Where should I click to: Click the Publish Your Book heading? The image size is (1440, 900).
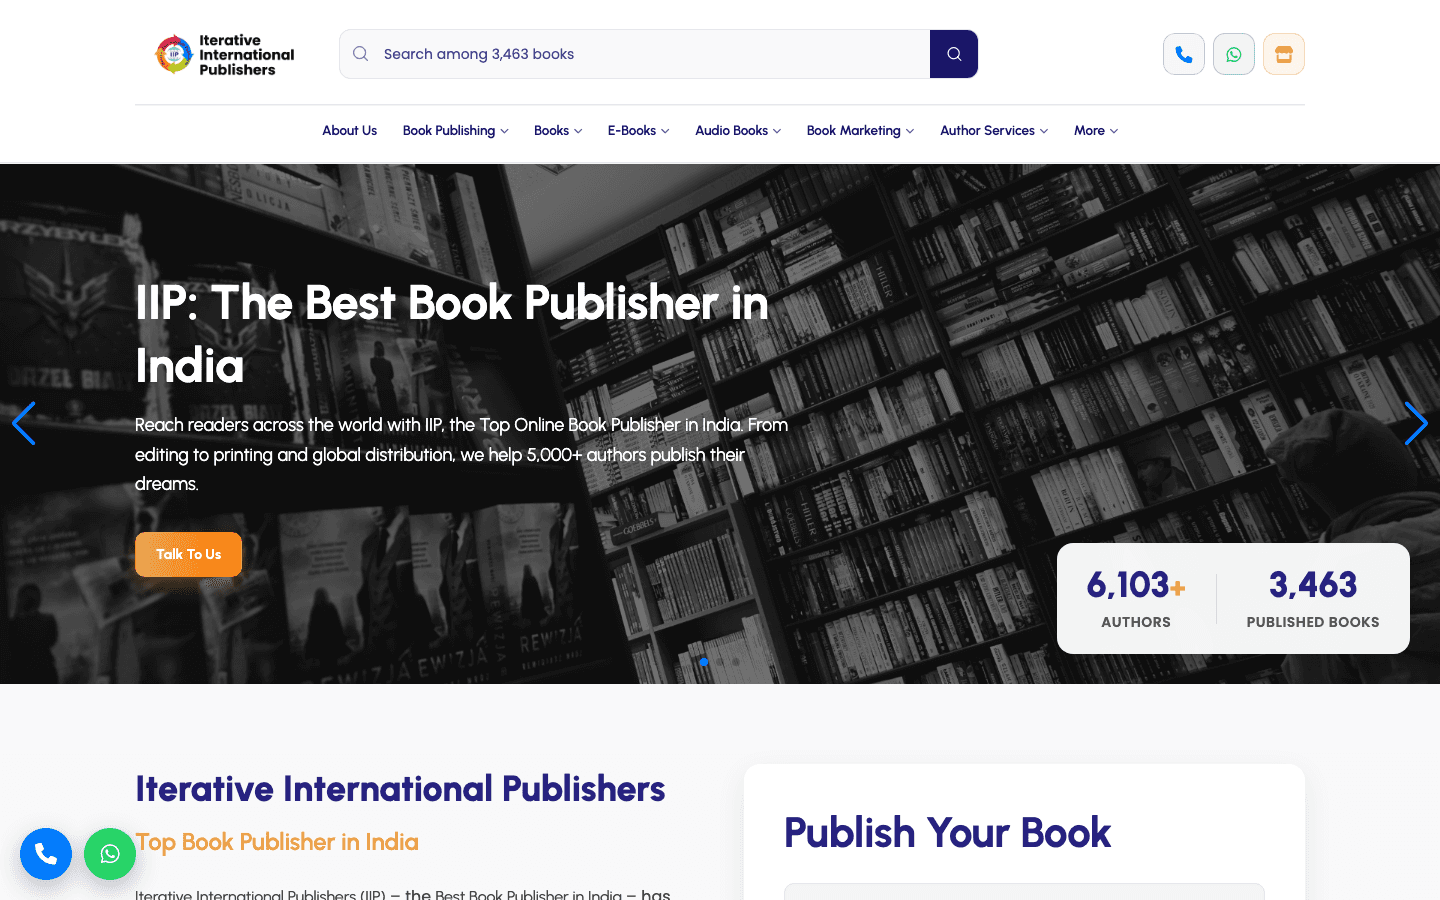tap(947, 833)
